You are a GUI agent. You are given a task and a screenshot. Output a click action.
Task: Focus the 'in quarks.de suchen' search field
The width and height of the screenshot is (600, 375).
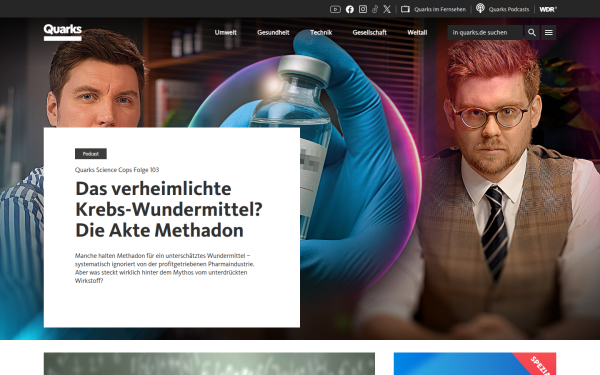[x=485, y=33]
